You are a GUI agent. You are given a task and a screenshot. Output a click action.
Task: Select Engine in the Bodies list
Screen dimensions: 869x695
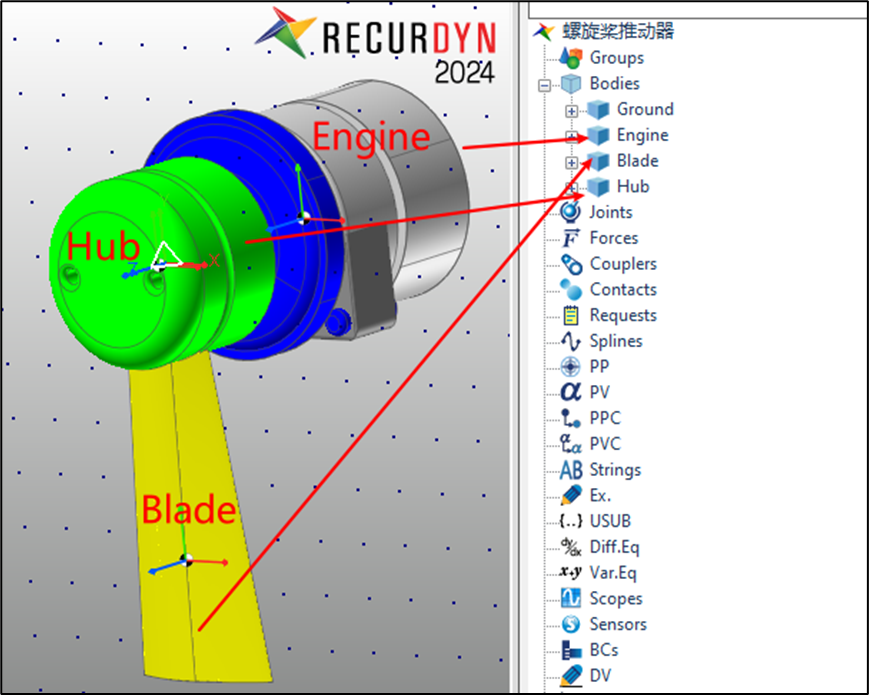tap(643, 135)
